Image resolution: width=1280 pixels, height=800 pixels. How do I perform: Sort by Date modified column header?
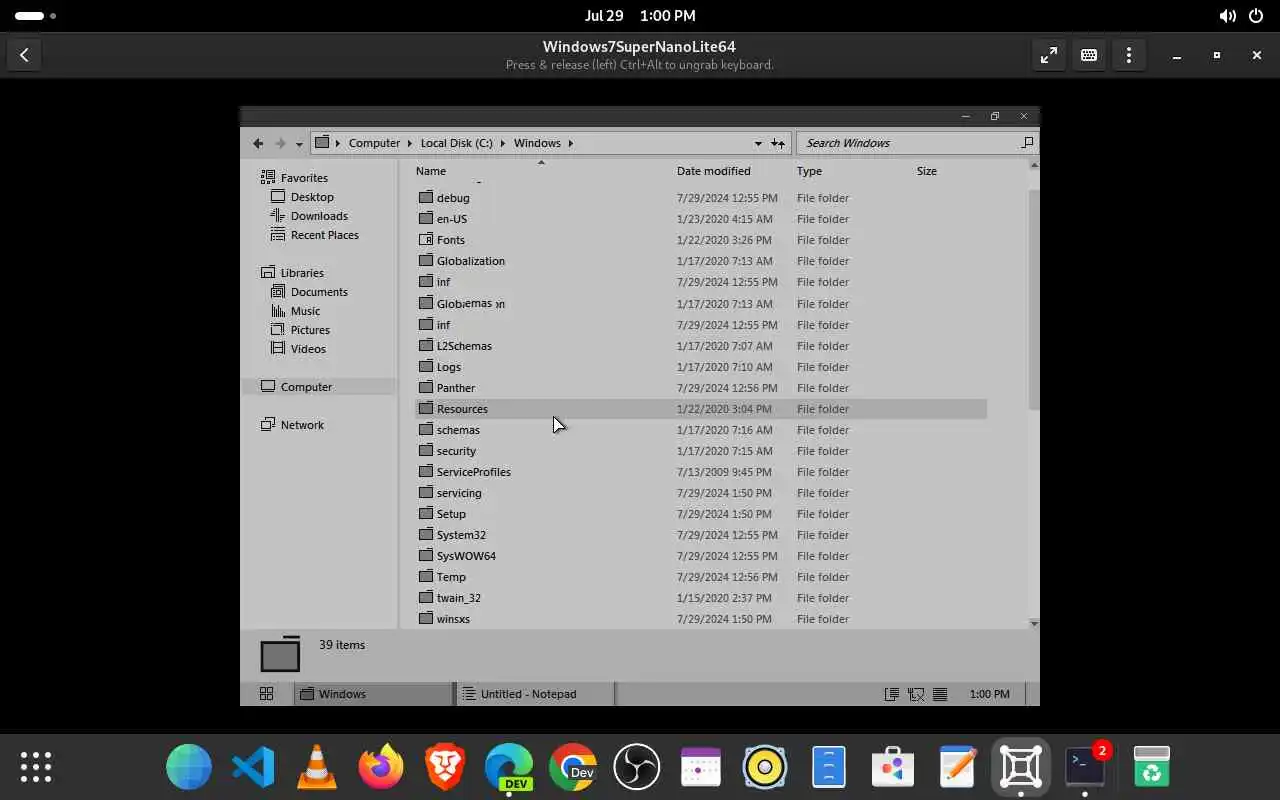(x=713, y=171)
